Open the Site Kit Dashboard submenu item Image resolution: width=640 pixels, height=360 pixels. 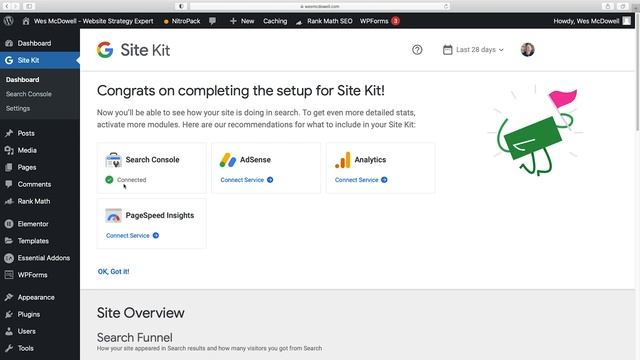[x=22, y=80]
